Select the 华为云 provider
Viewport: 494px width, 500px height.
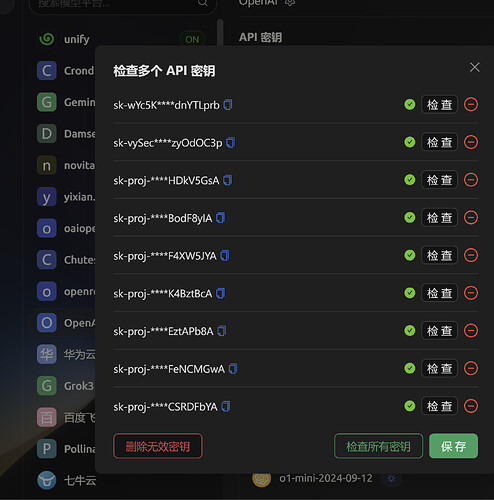click(65, 354)
